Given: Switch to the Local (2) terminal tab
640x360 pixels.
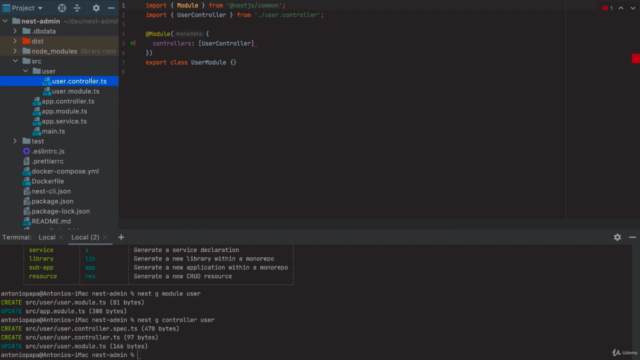Looking at the screenshot, I should coord(85,237).
